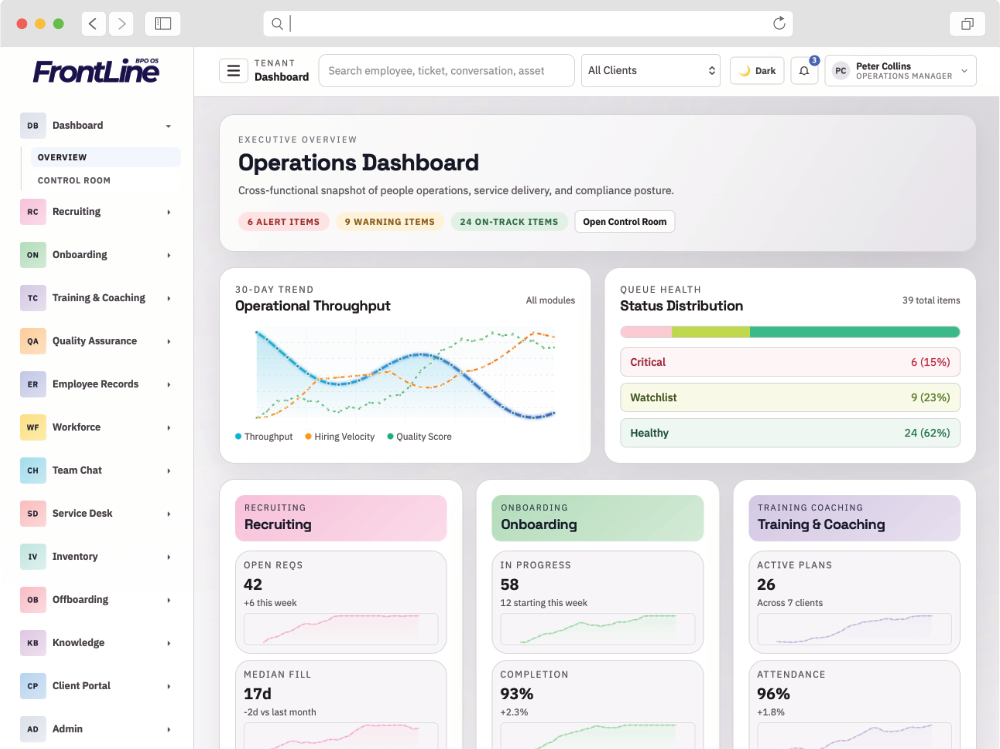Click the Open Control Room button
This screenshot has width=1000, height=749.
(624, 222)
